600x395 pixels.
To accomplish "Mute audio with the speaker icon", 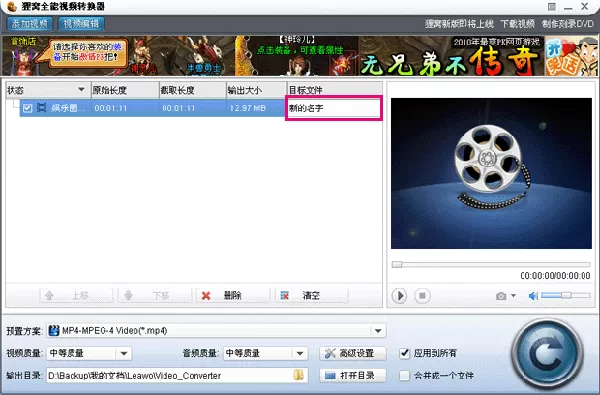I will pos(533,296).
